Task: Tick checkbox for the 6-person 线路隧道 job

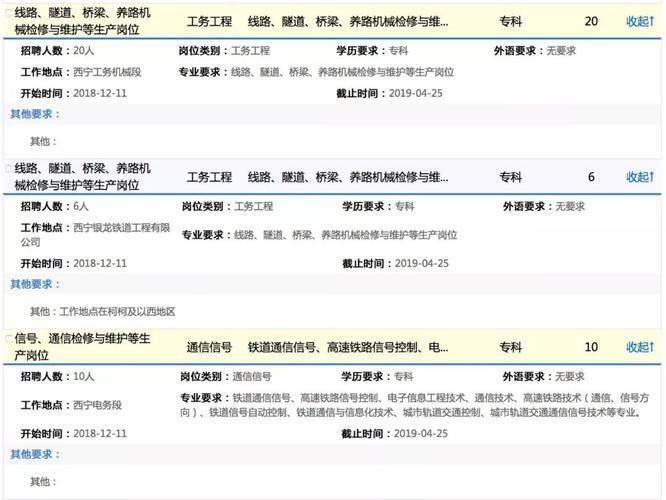Action: [8, 169]
